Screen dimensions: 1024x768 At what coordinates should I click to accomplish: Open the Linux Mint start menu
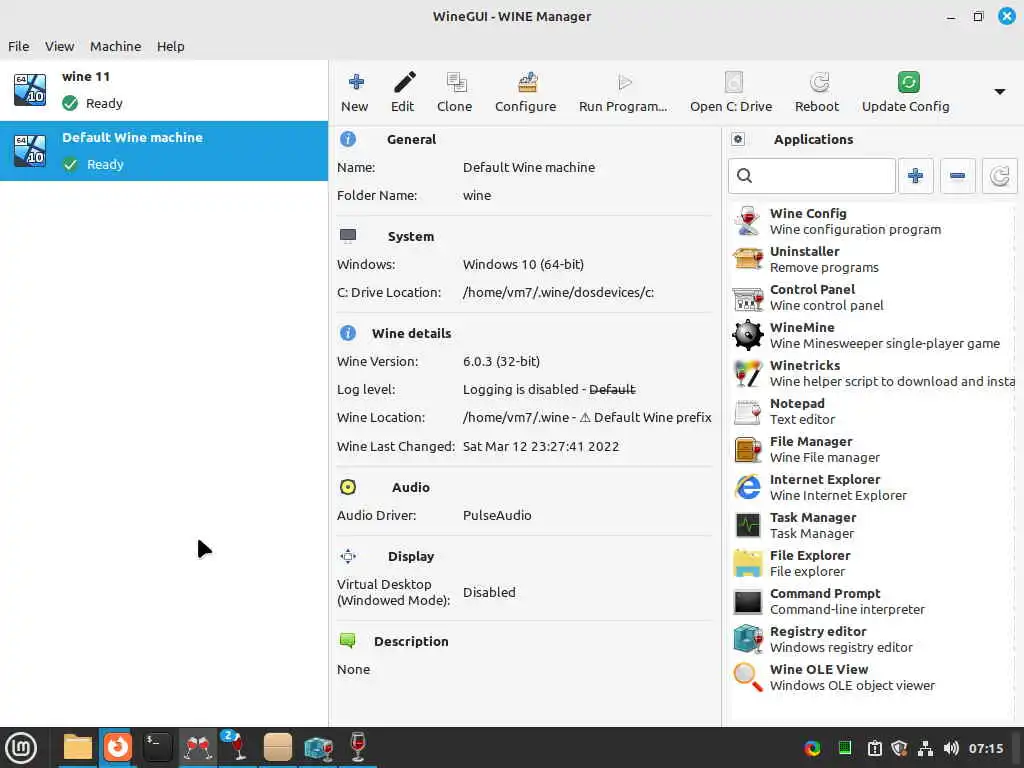22,748
